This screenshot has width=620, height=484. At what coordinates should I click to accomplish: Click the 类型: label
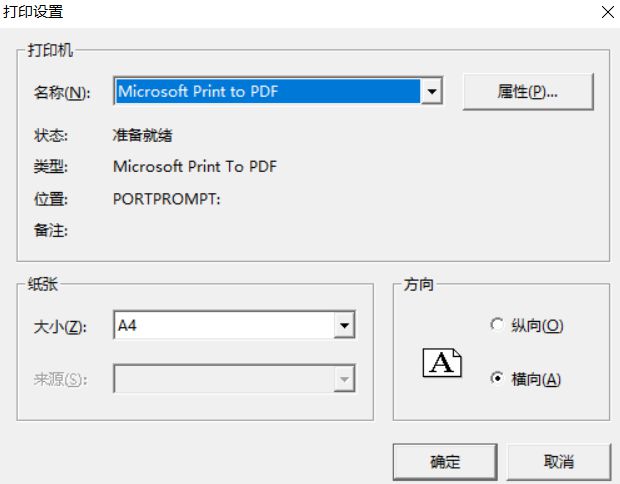coord(51,166)
